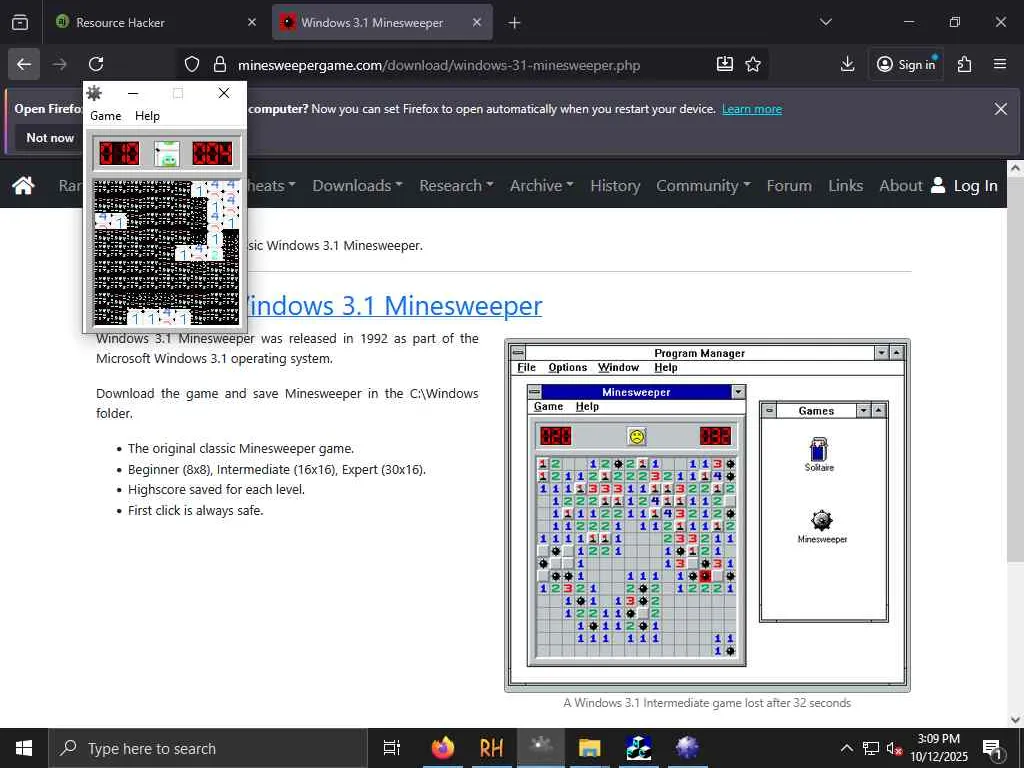The height and width of the screenshot is (768, 1024).
Task: Click tracking protection shield icon
Action: [x=191, y=64]
